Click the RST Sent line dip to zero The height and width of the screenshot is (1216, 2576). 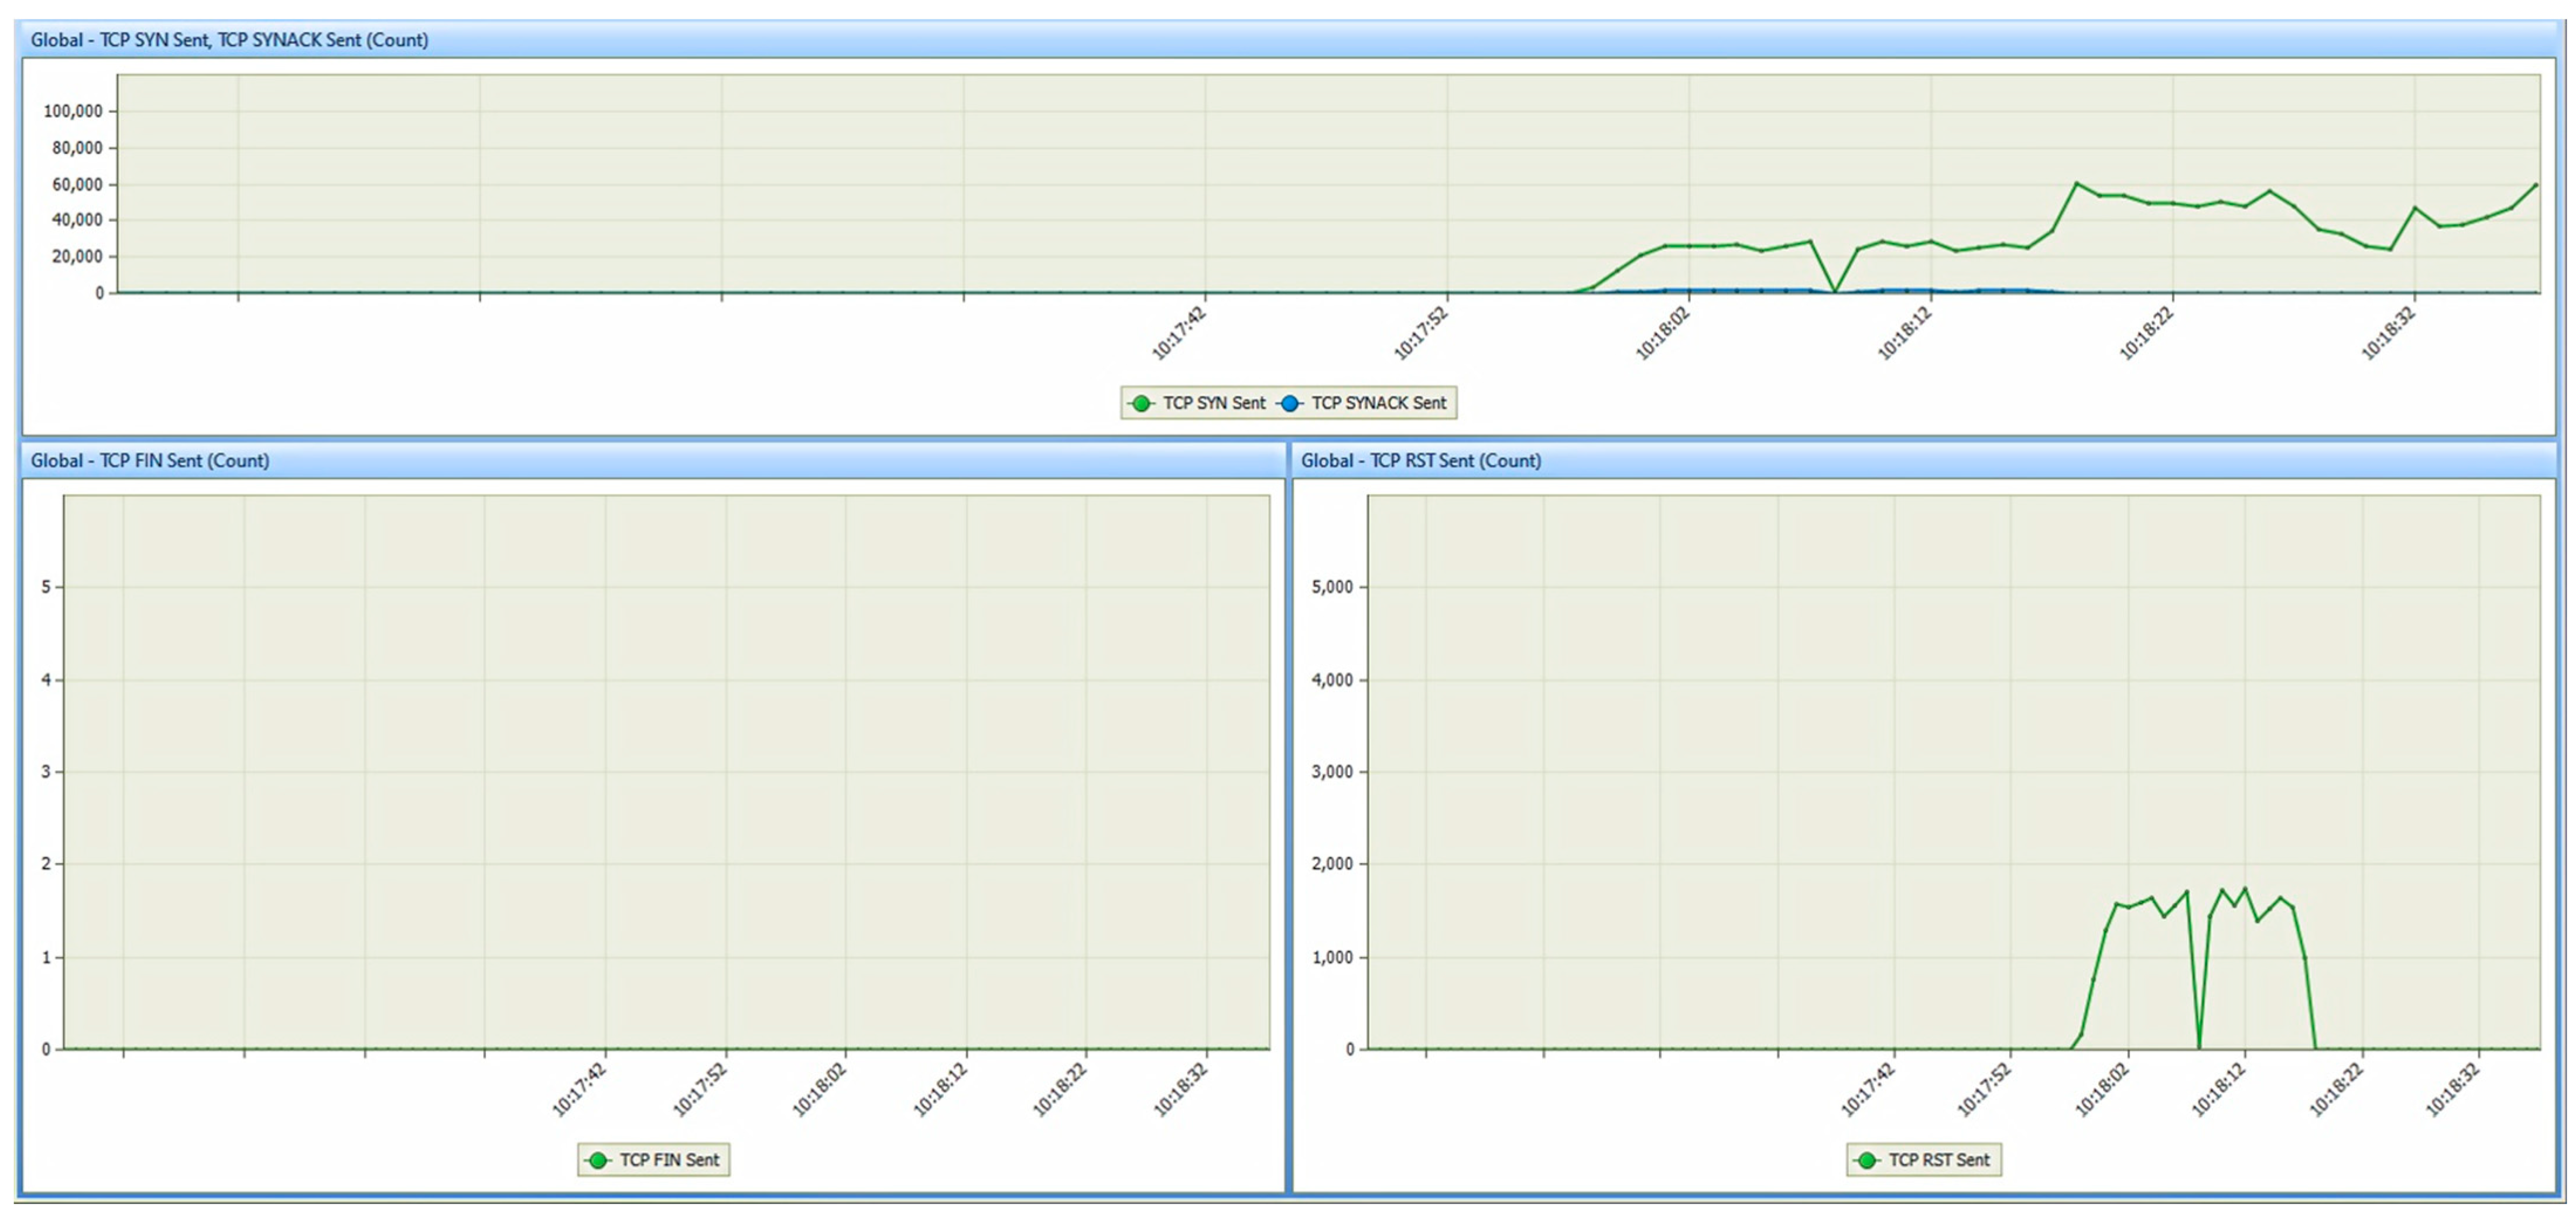pyautogui.click(x=2198, y=1046)
